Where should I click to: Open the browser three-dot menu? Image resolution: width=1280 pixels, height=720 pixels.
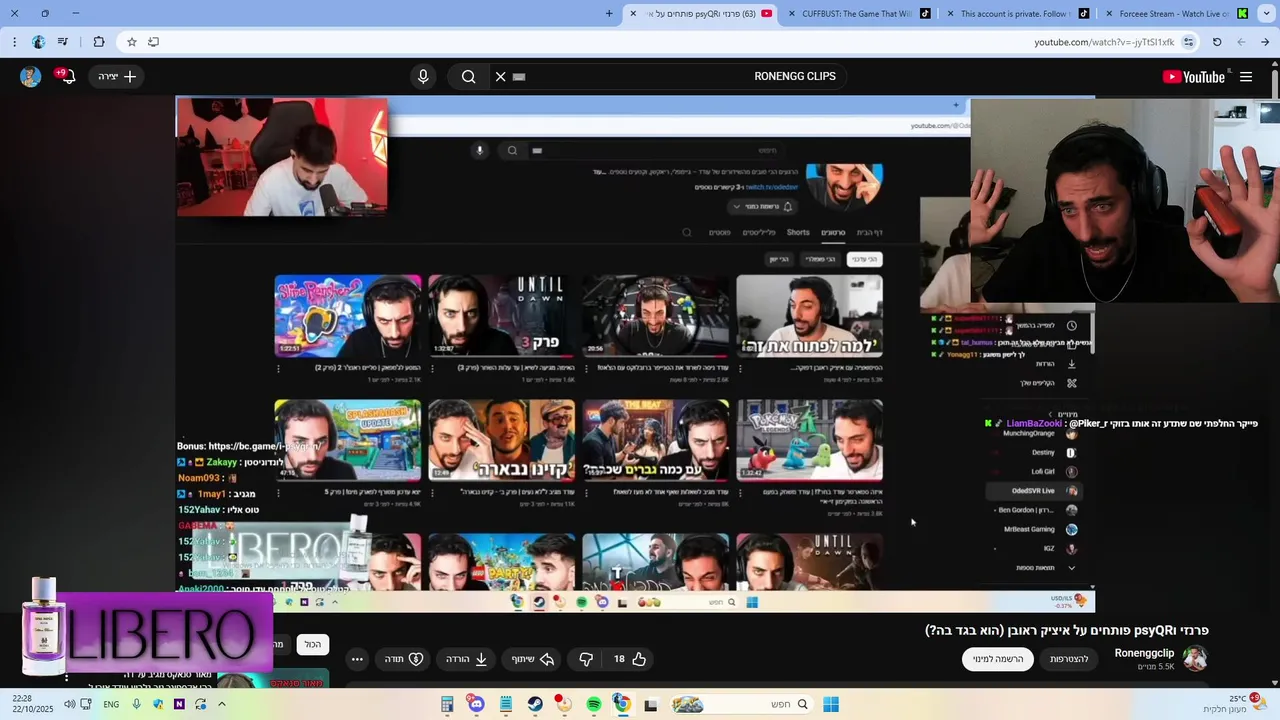[x=14, y=42]
